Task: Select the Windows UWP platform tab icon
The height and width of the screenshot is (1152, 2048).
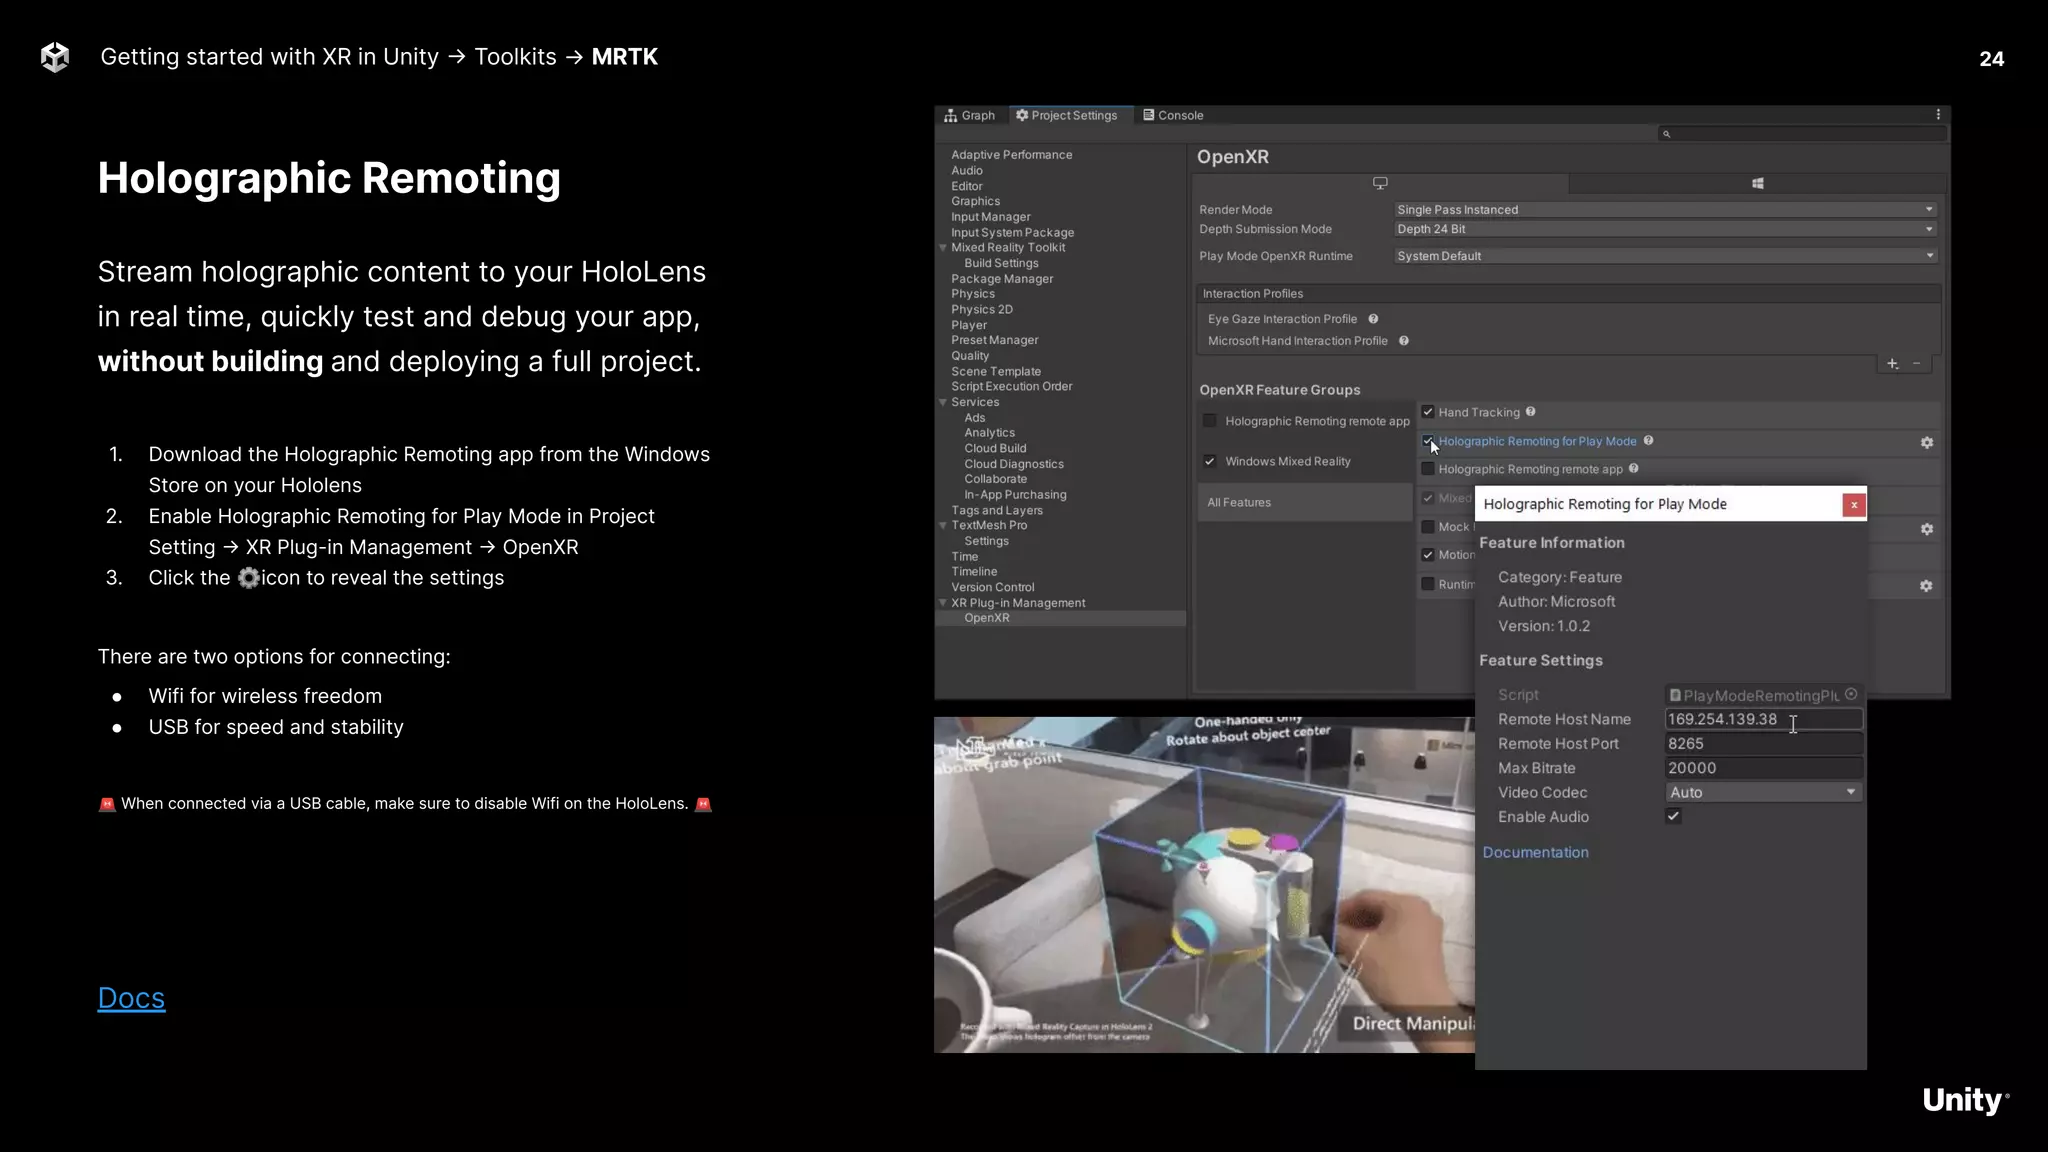Action: tap(1758, 184)
